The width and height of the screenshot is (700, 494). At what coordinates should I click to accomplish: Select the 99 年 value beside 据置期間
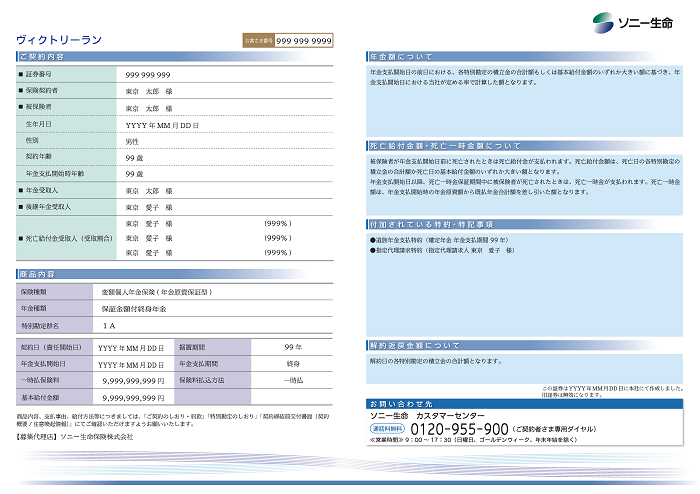[x=293, y=347]
